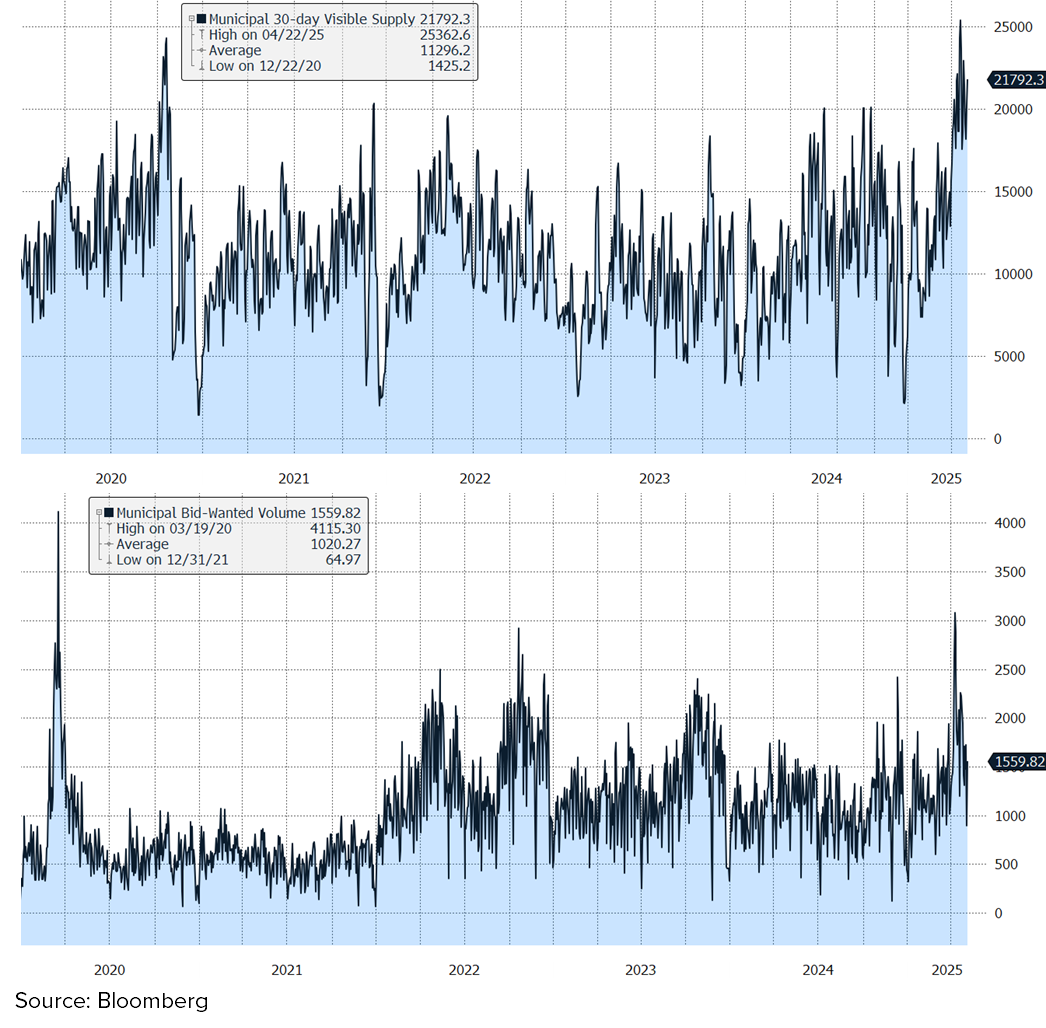Collapse the Municipal 30-day Visible Supply legend tree
The image size is (1046, 1028).
point(190,18)
